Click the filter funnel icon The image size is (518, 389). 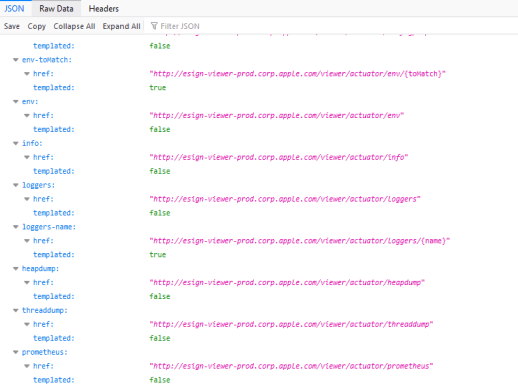154,26
